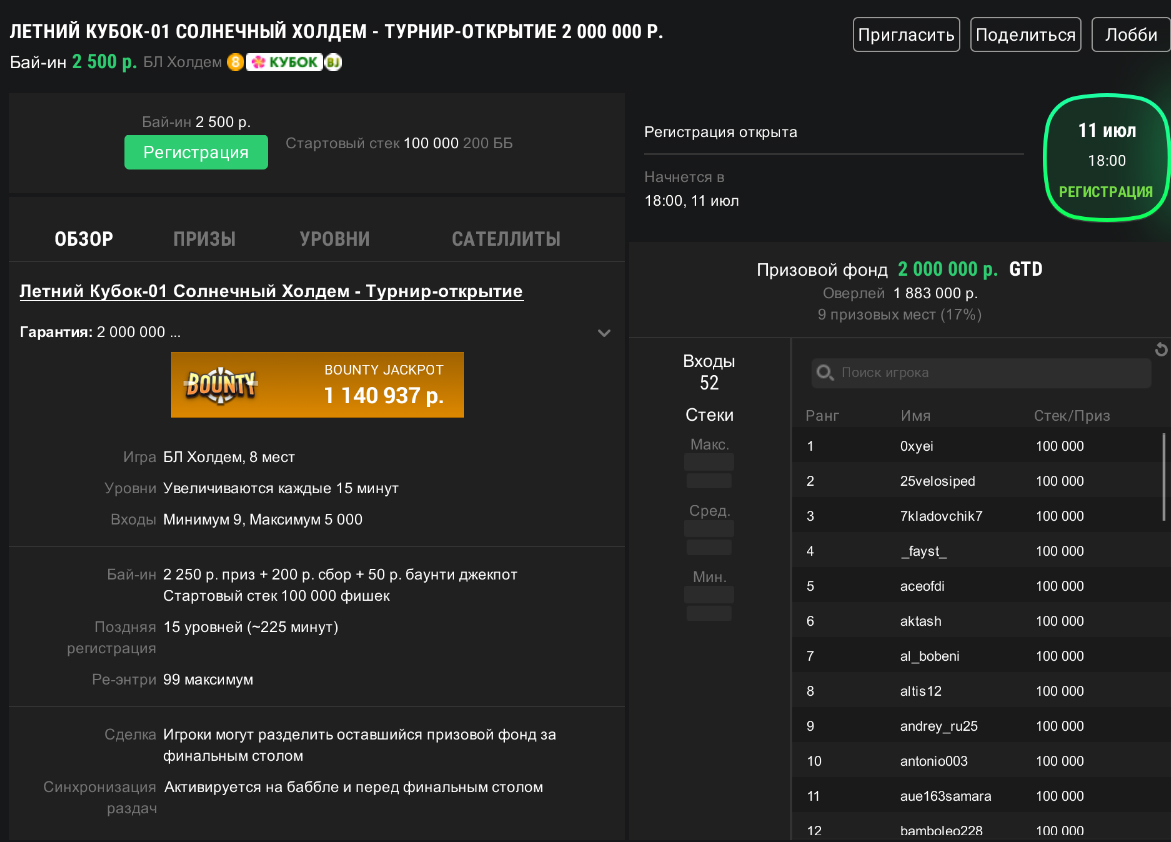Refresh the player list with the reload icon

pyautogui.click(x=1160, y=349)
